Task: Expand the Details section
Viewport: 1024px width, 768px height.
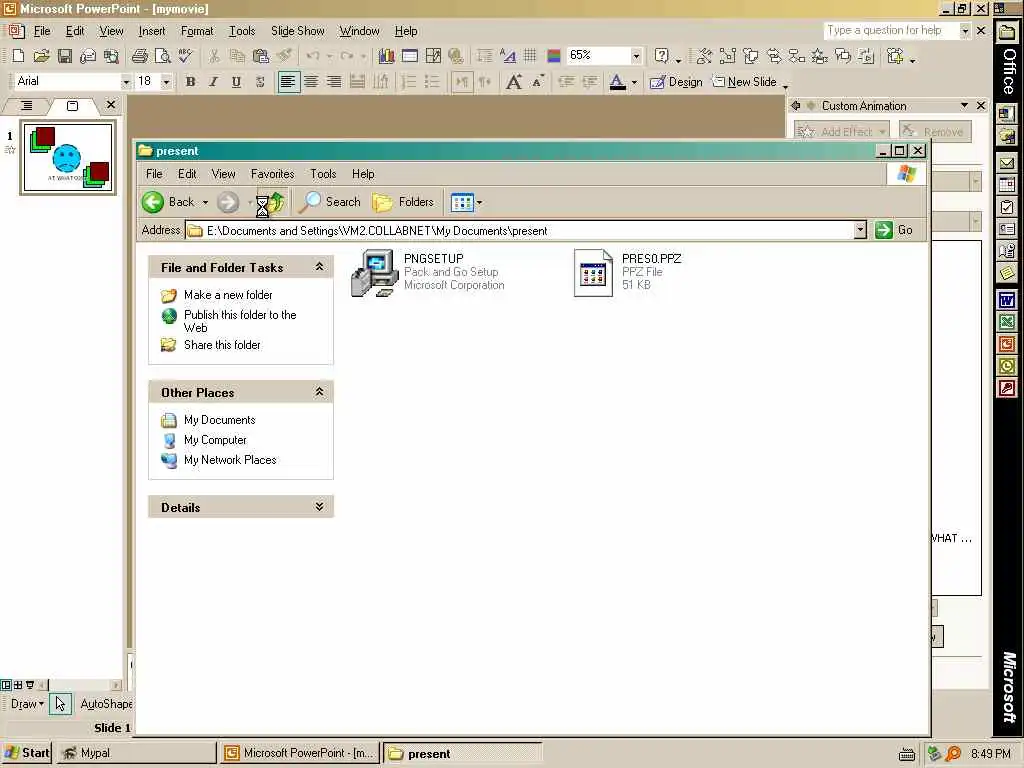Action: [x=319, y=507]
